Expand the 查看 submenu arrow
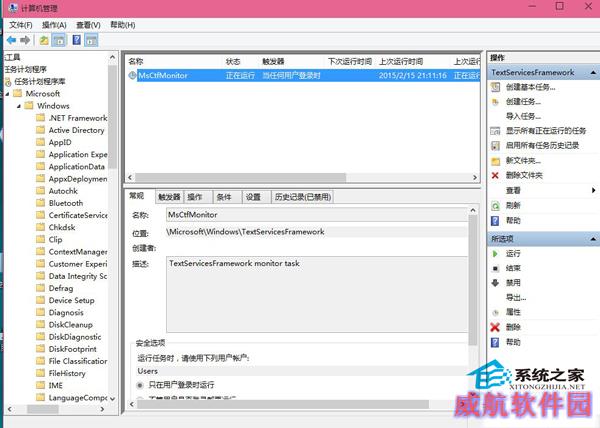 tap(593, 190)
